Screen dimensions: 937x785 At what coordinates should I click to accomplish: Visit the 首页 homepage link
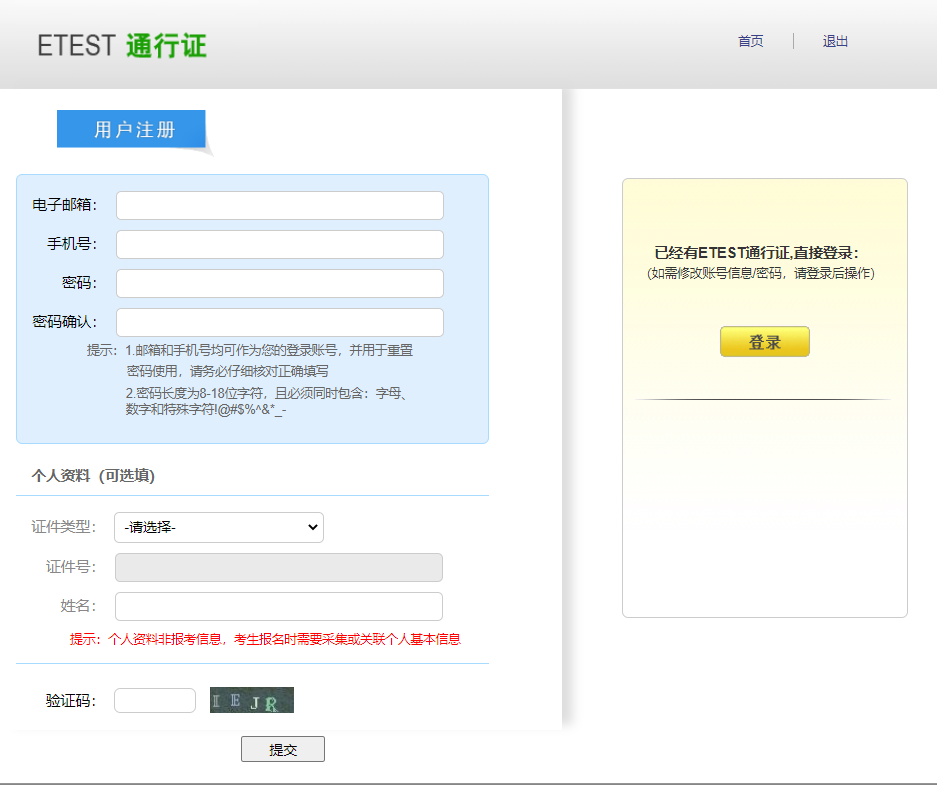[x=750, y=41]
